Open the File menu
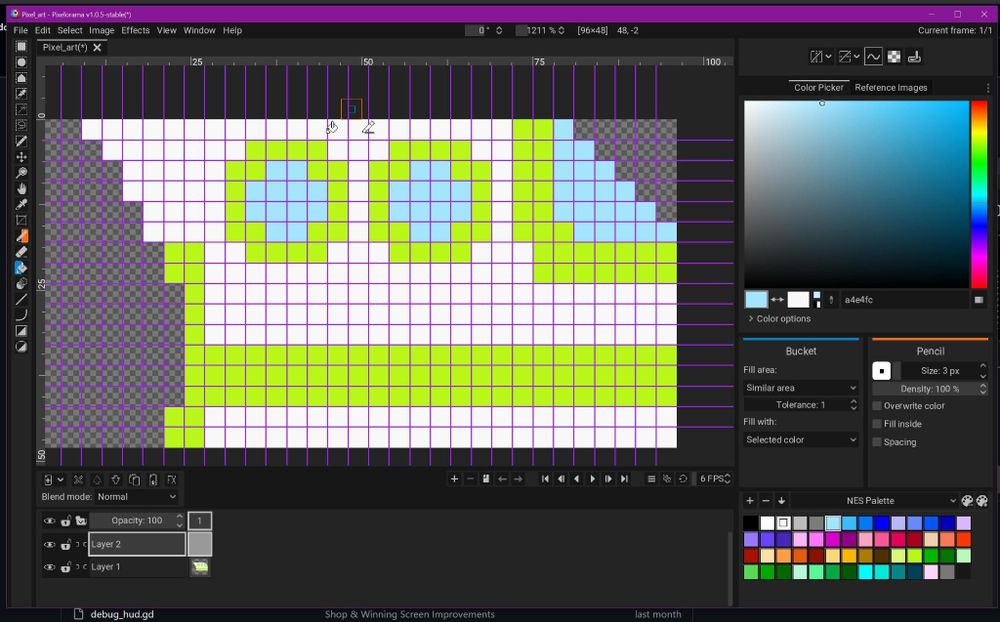Viewport: 1000px width, 622px height. pyautogui.click(x=20, y=30)
